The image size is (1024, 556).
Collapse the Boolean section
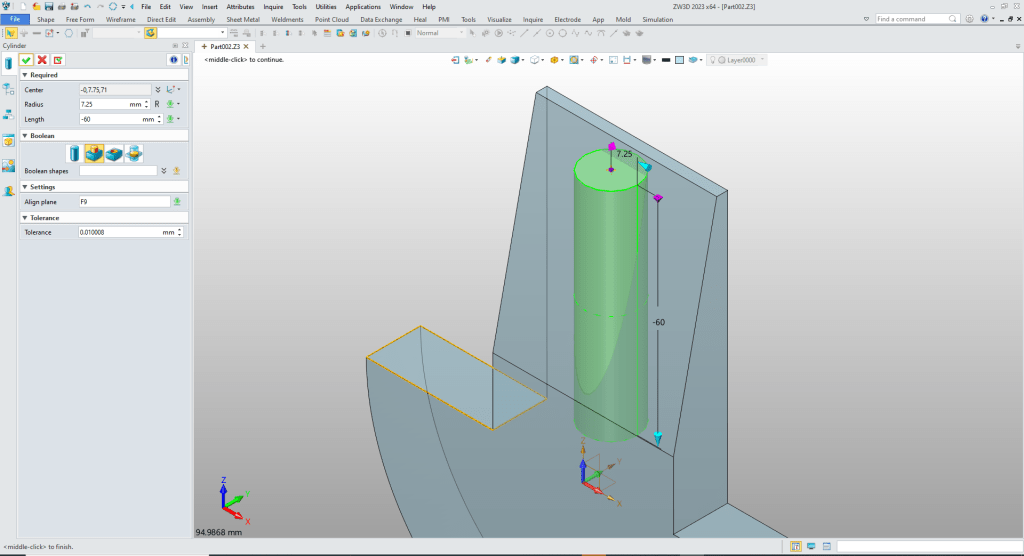tap(25, 135)
